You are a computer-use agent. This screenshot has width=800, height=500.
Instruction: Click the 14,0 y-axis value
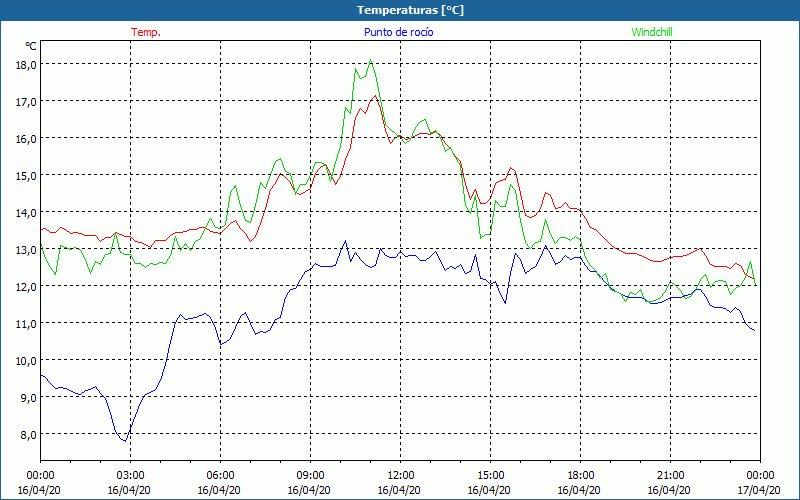(26, 212)
